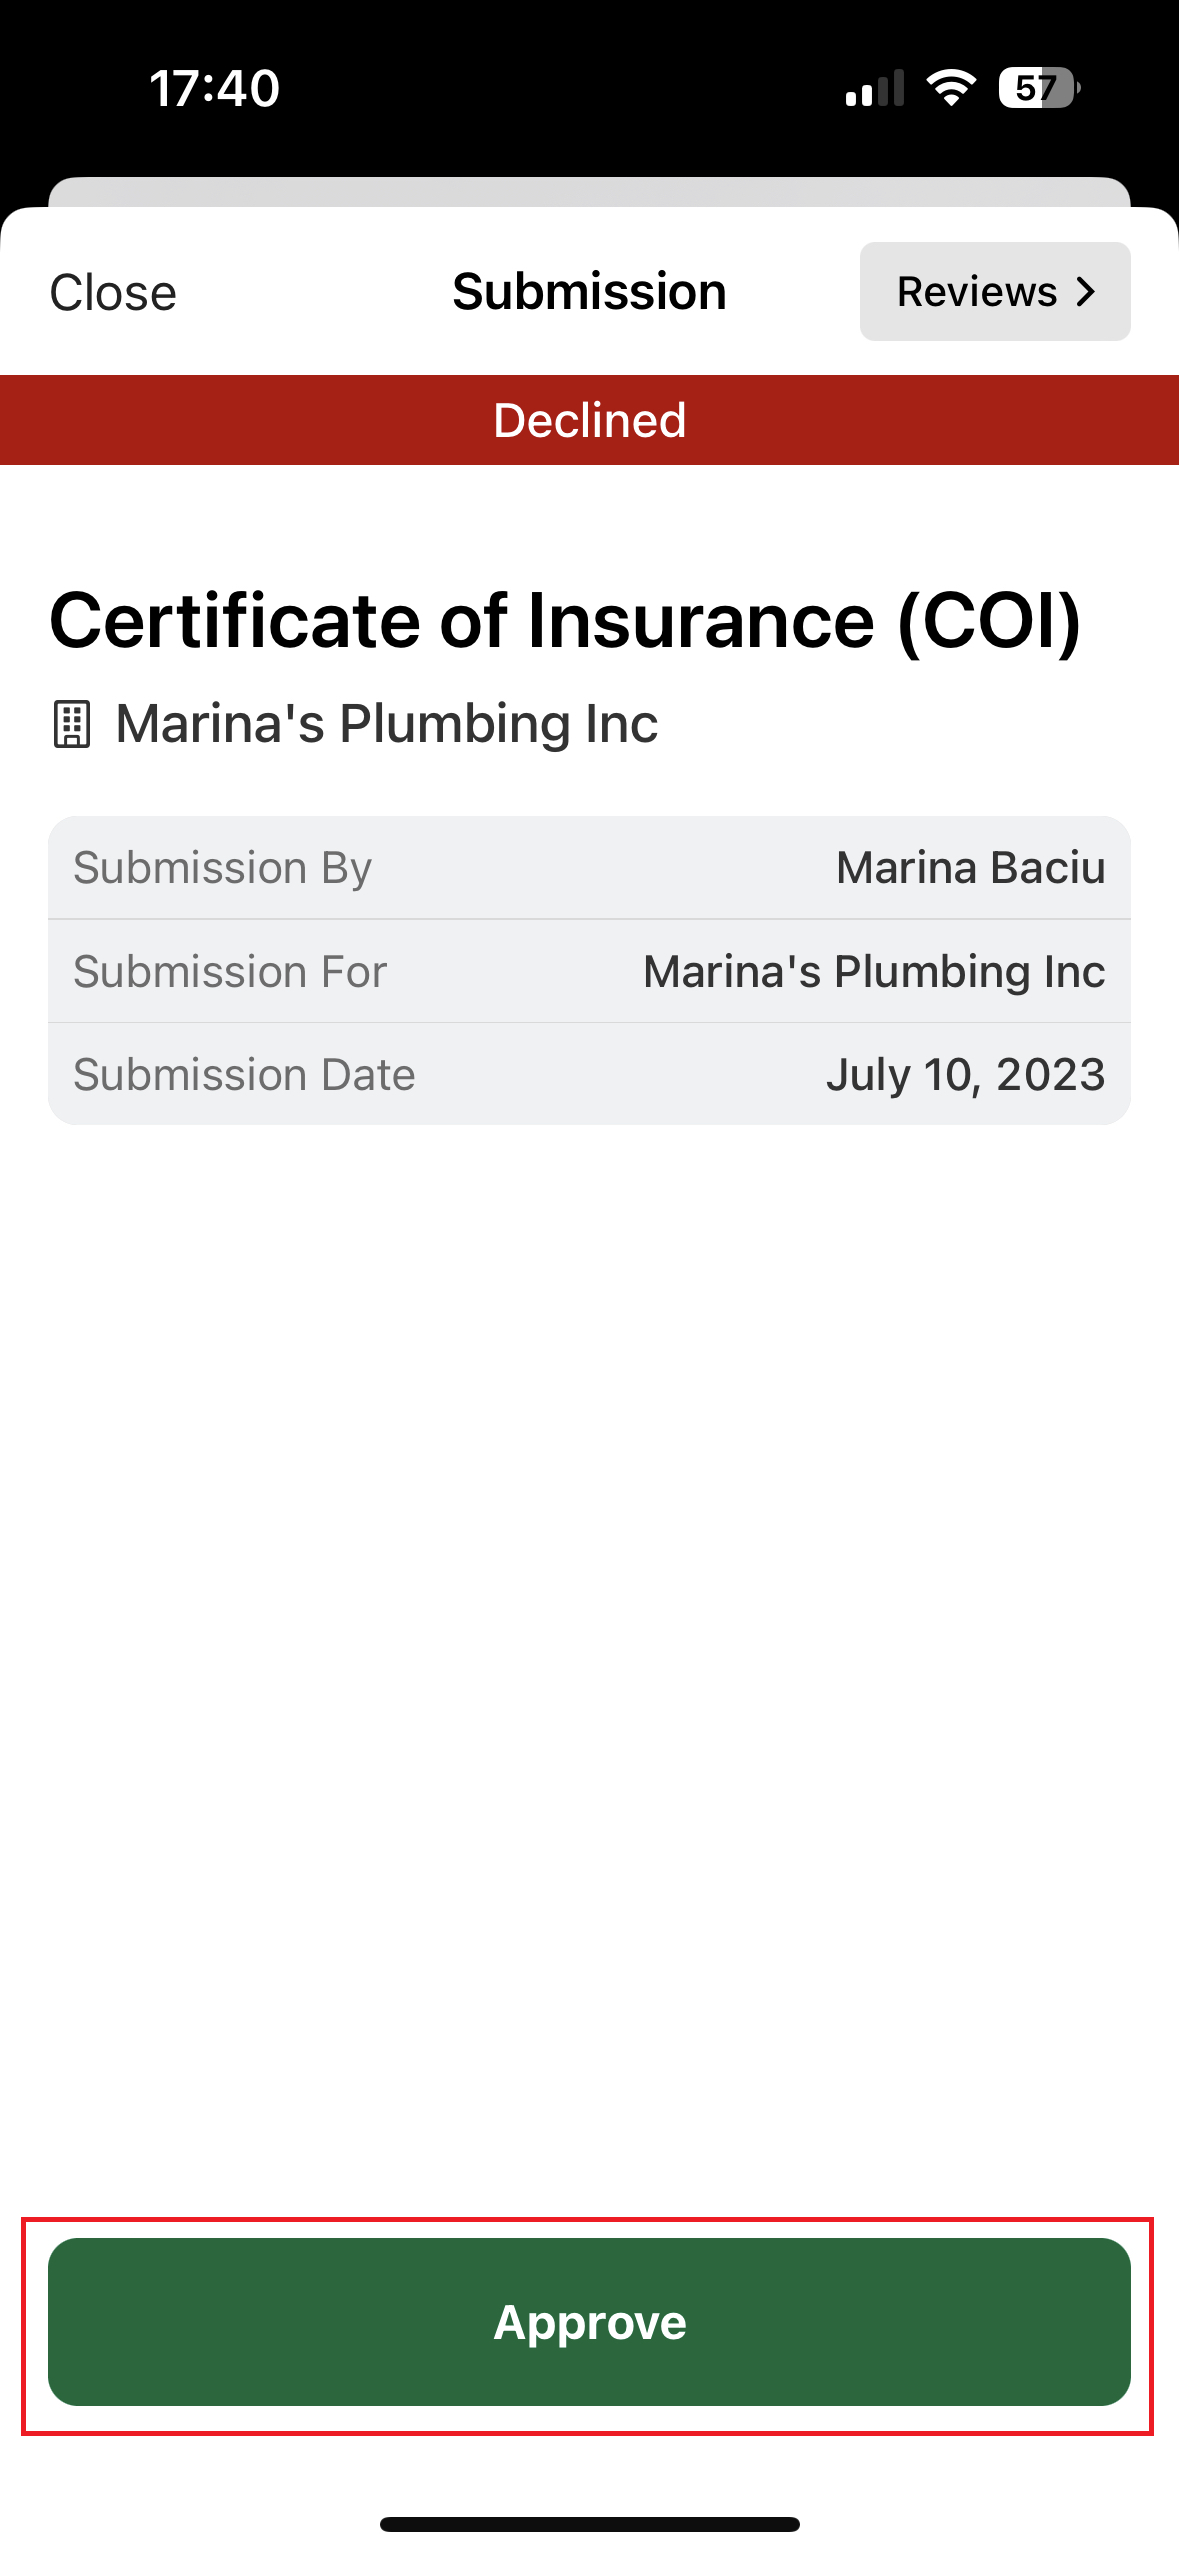Viewport: 1179px width, 2556px height.
Task: Tap the 17:40 clock in status bar
Action: pos(214,88)
